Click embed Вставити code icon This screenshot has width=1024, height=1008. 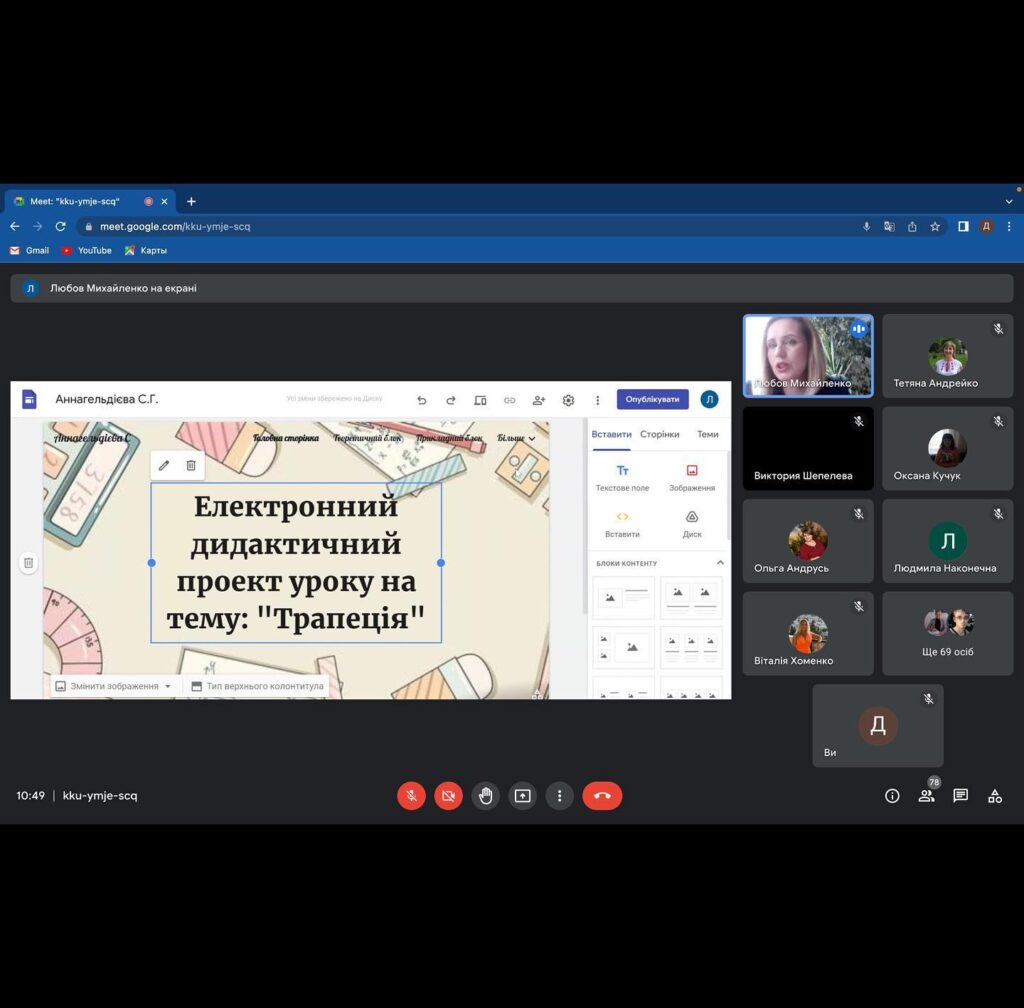click(622, 524)
